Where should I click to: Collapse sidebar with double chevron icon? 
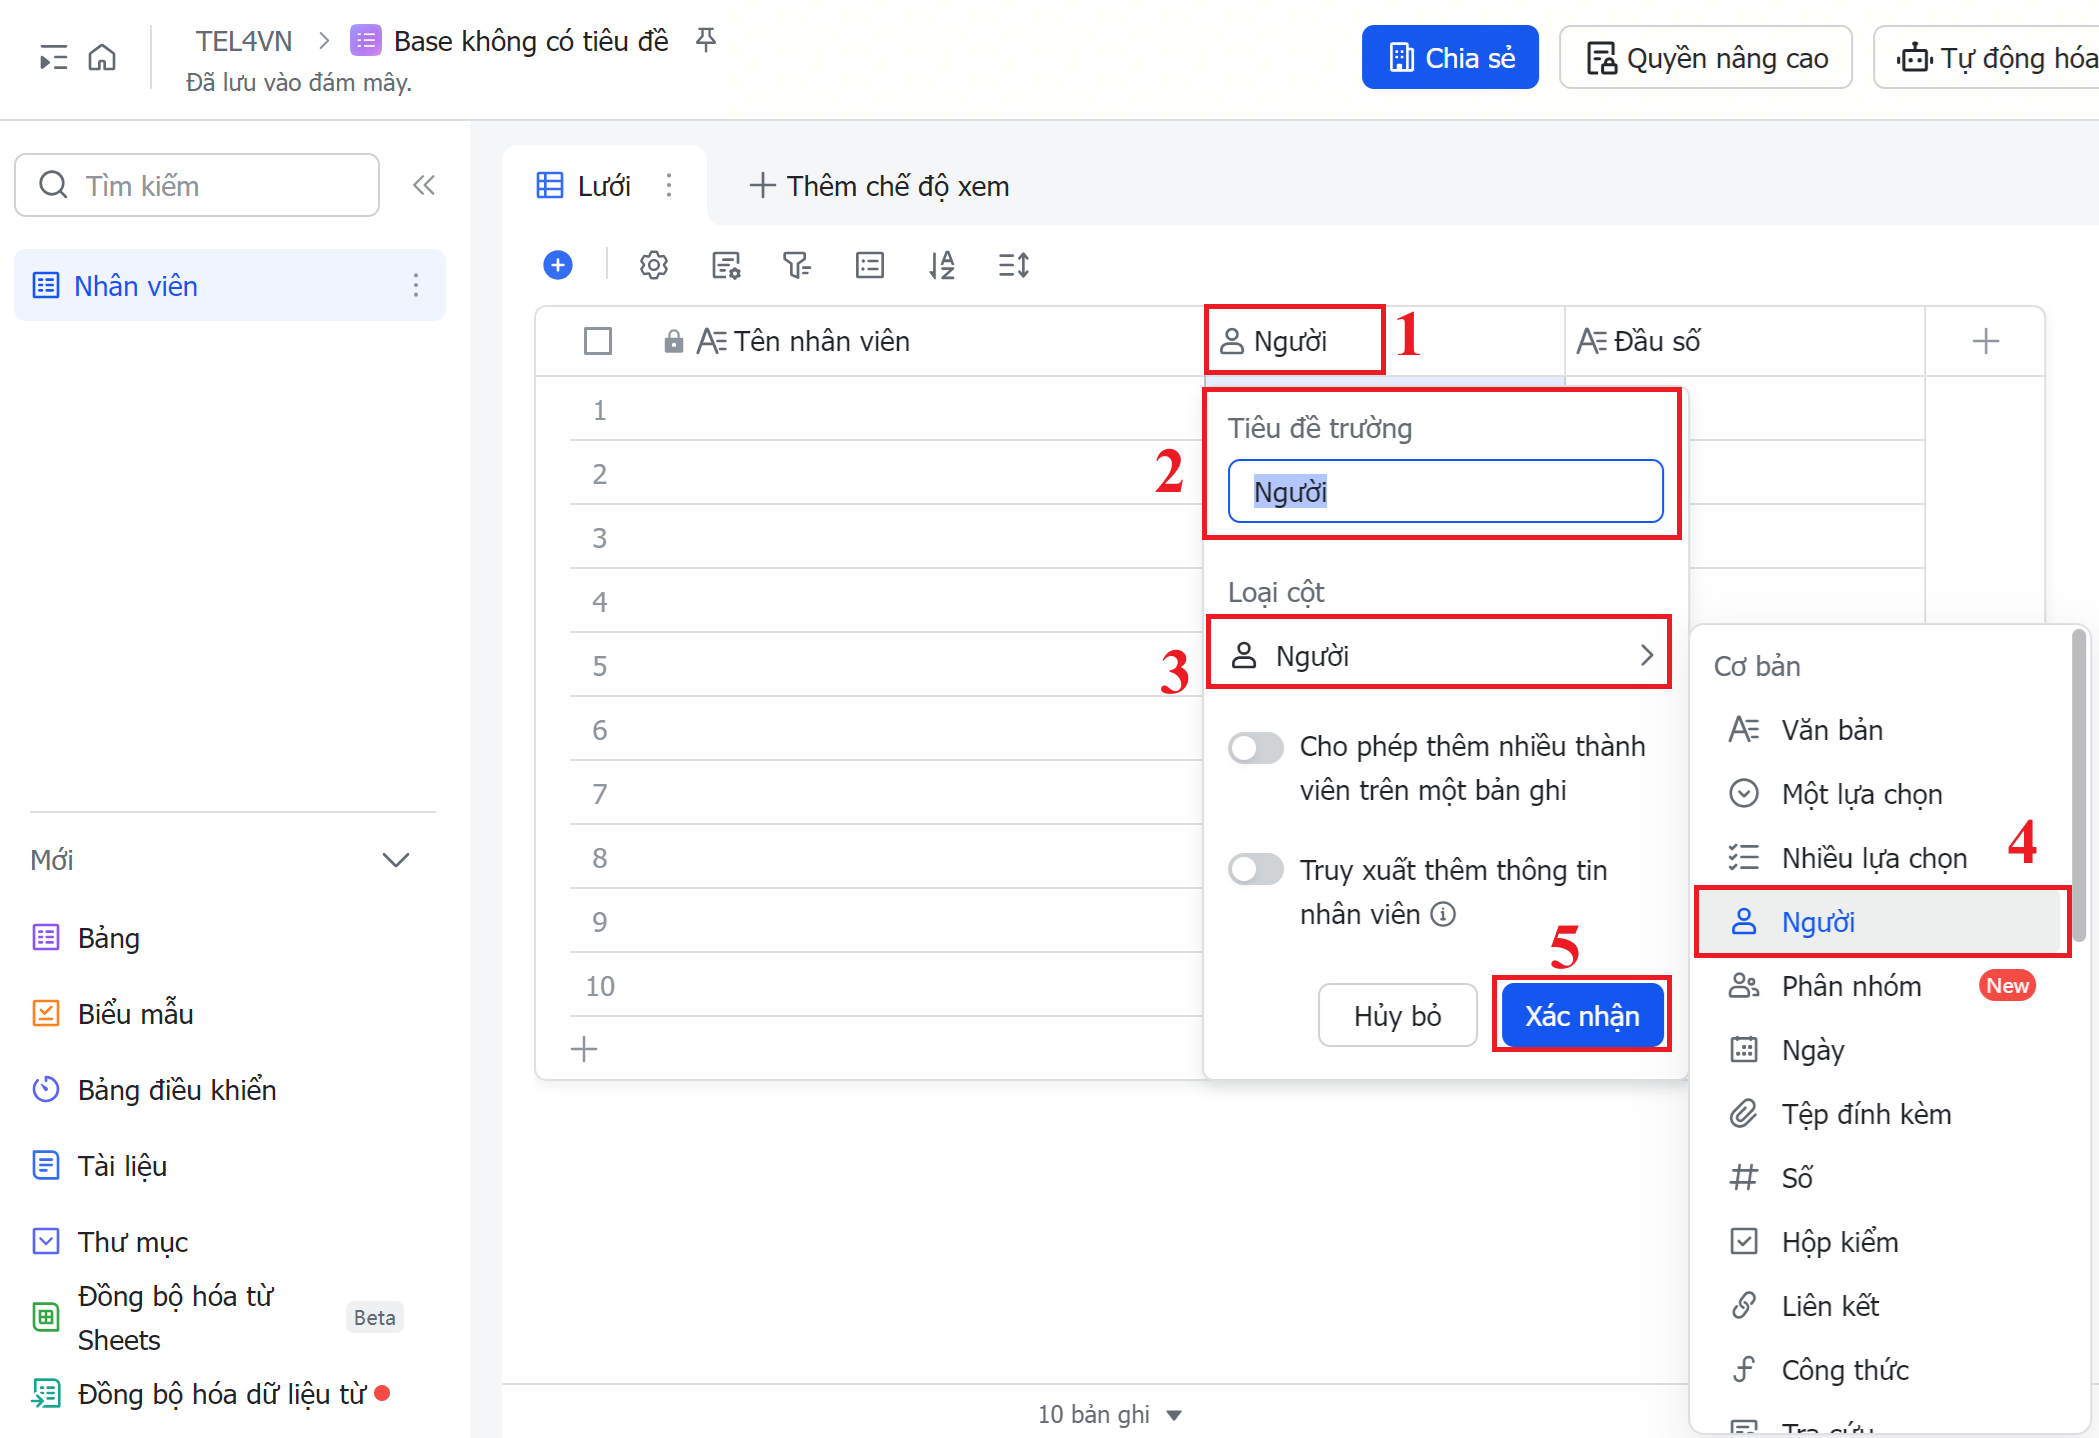[x=424, y=185]
